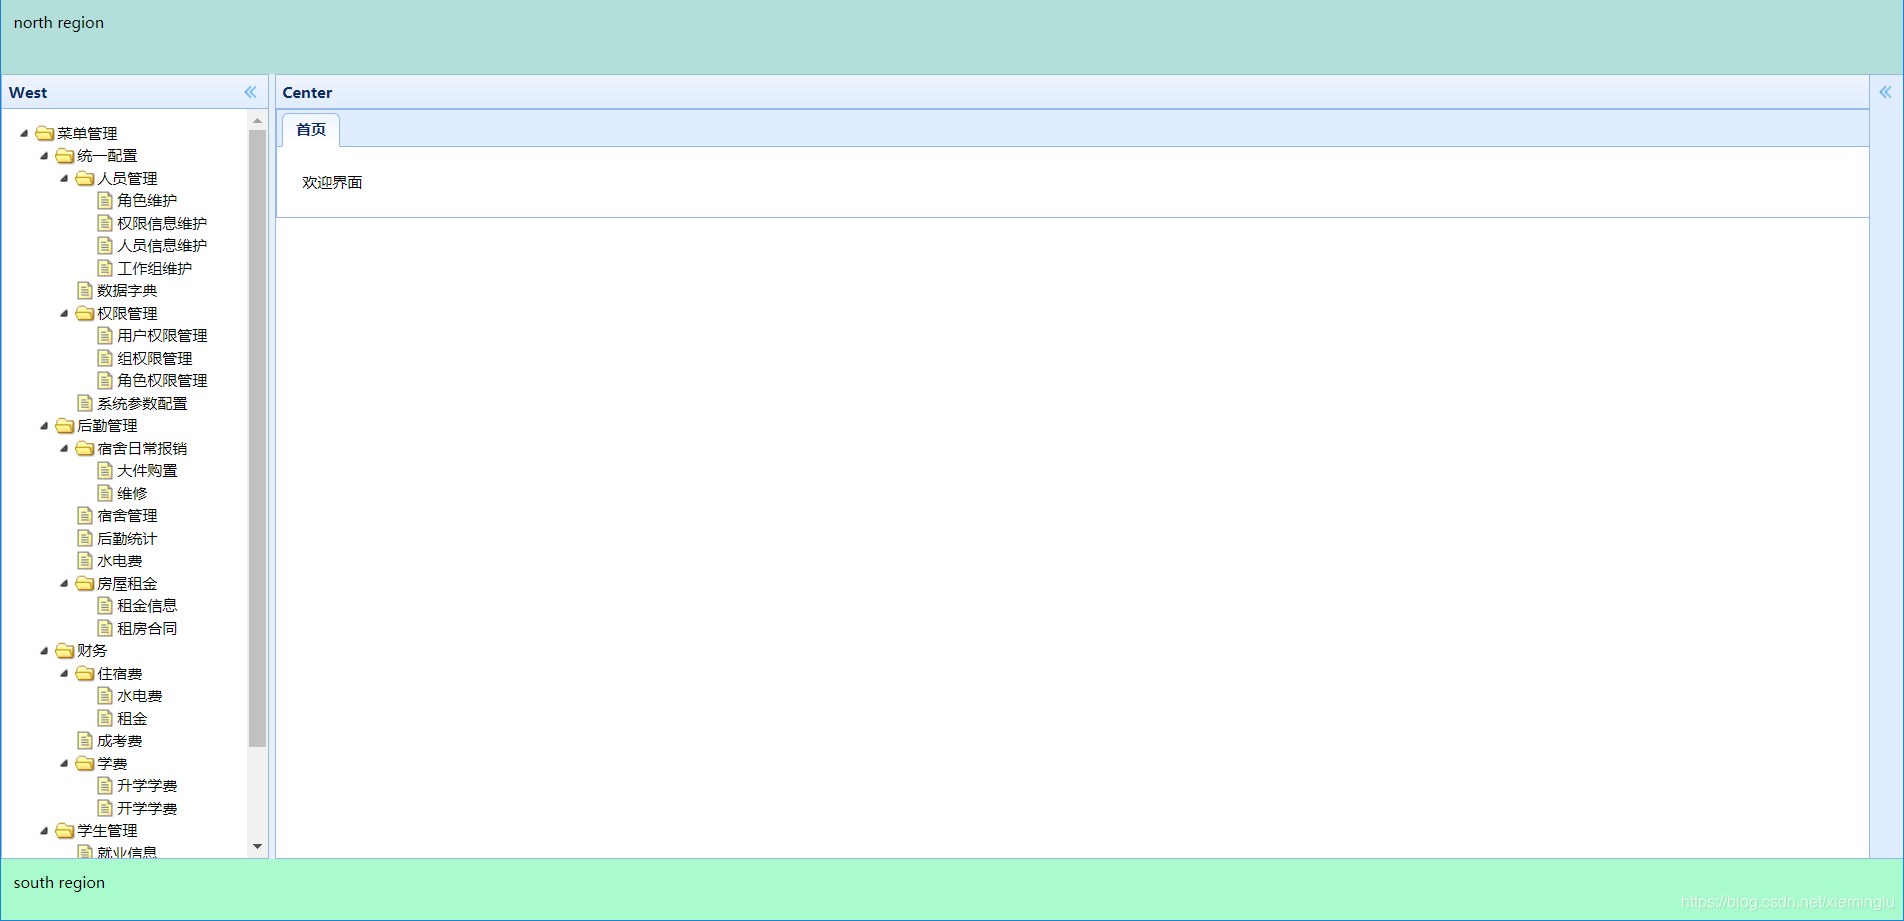Click the file icon beside 工作组维护
The width and height of the screenshot is (1904, 921).
(x=104, y=268)
